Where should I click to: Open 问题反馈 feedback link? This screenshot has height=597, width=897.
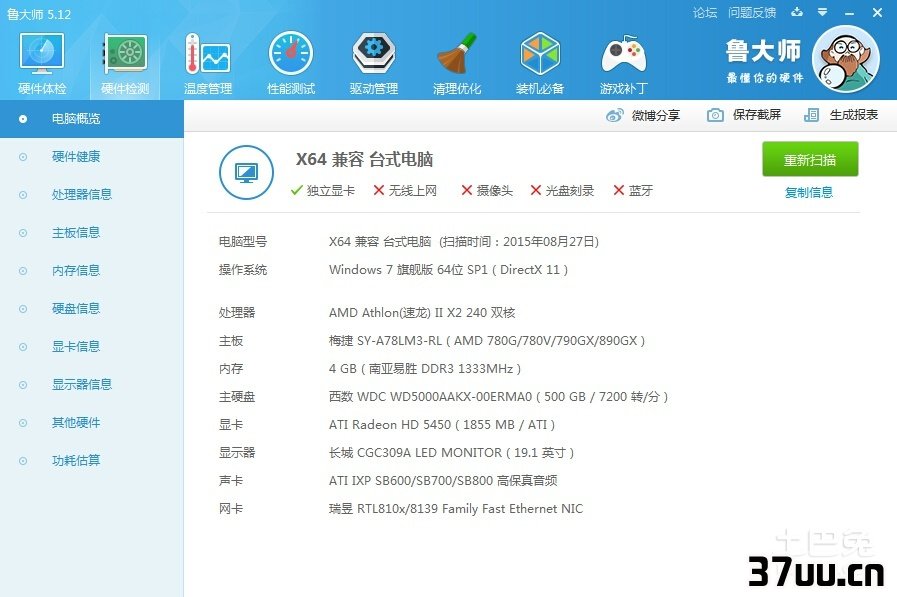tap(752, 13)
